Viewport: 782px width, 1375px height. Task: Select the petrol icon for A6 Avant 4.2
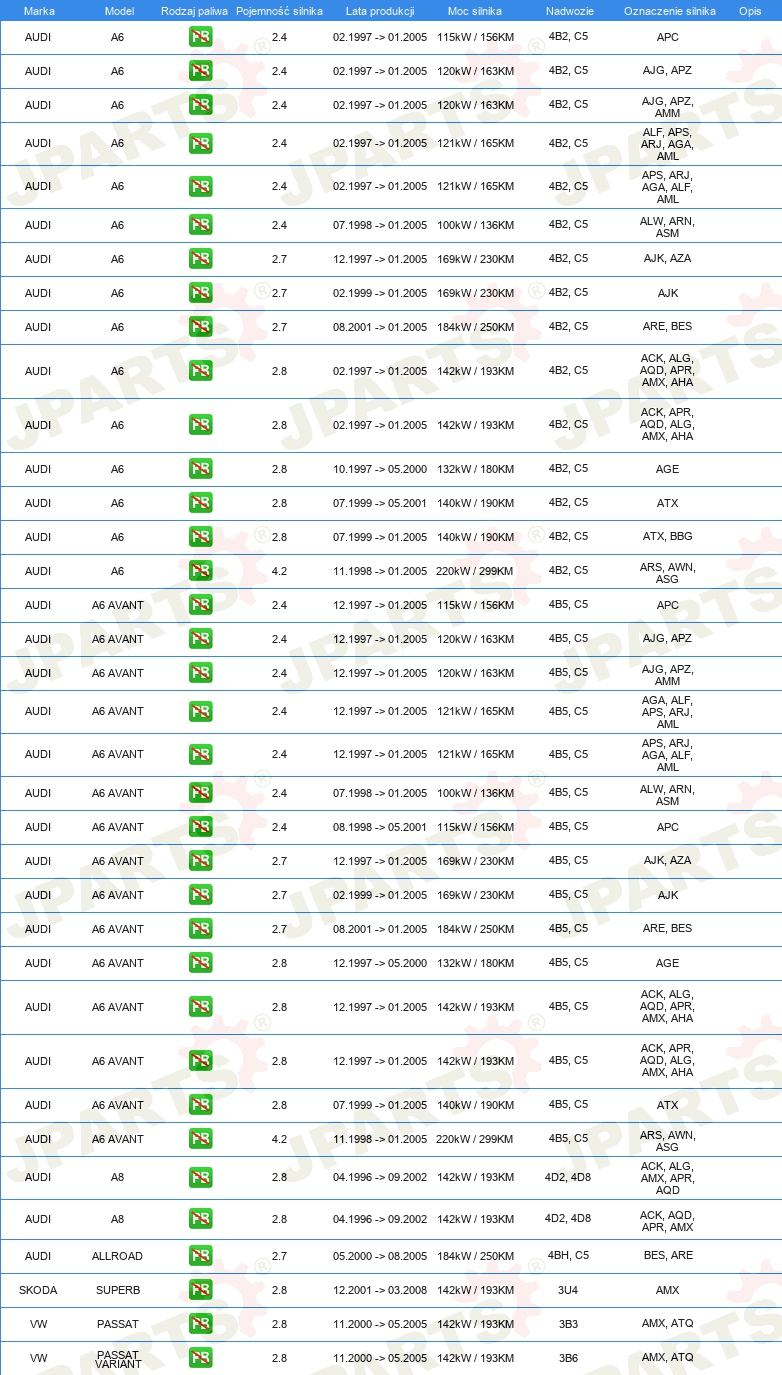pos(201,1139)
